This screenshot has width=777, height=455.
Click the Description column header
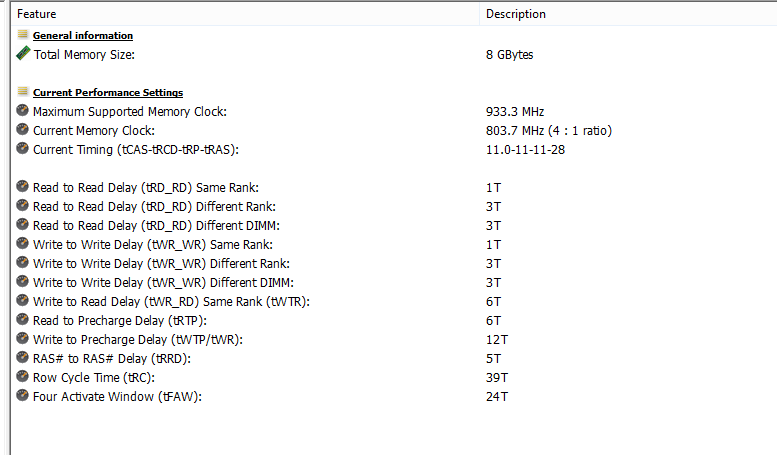pos(628,14)
